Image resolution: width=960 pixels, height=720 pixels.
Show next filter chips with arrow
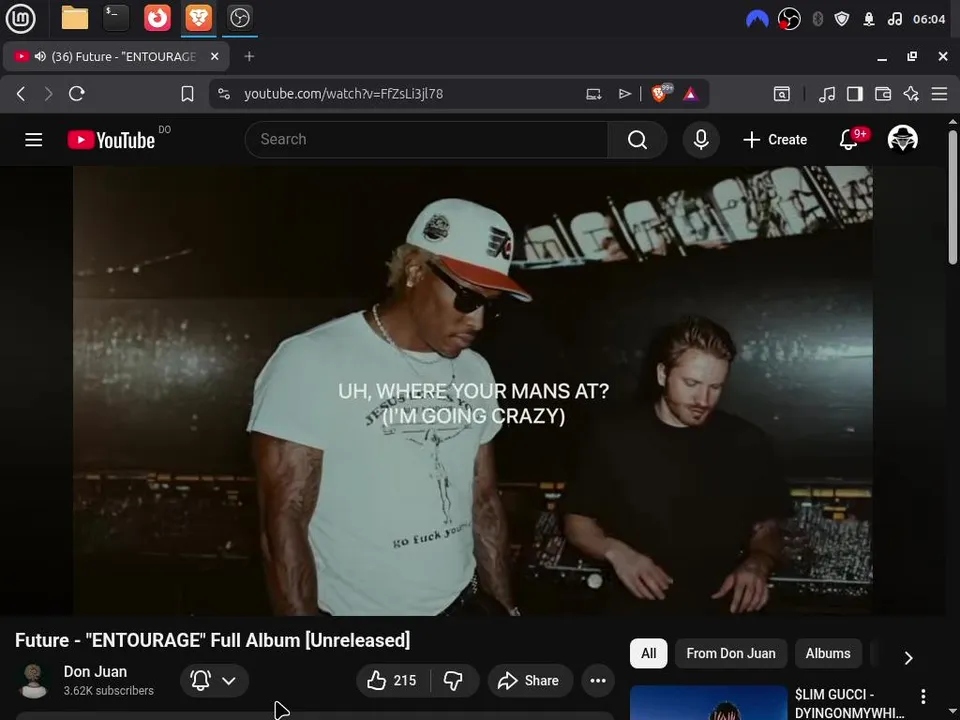coord(908,658)
